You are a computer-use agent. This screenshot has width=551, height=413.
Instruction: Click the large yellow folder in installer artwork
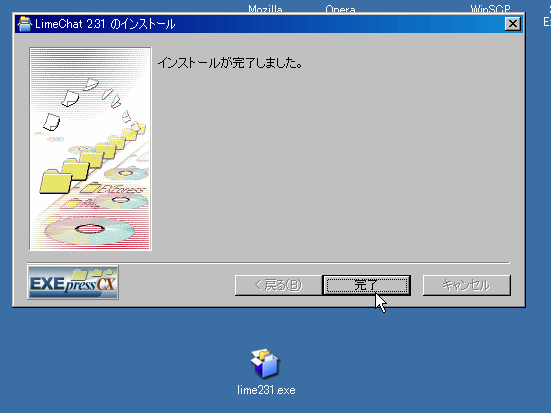coord(56,181)
